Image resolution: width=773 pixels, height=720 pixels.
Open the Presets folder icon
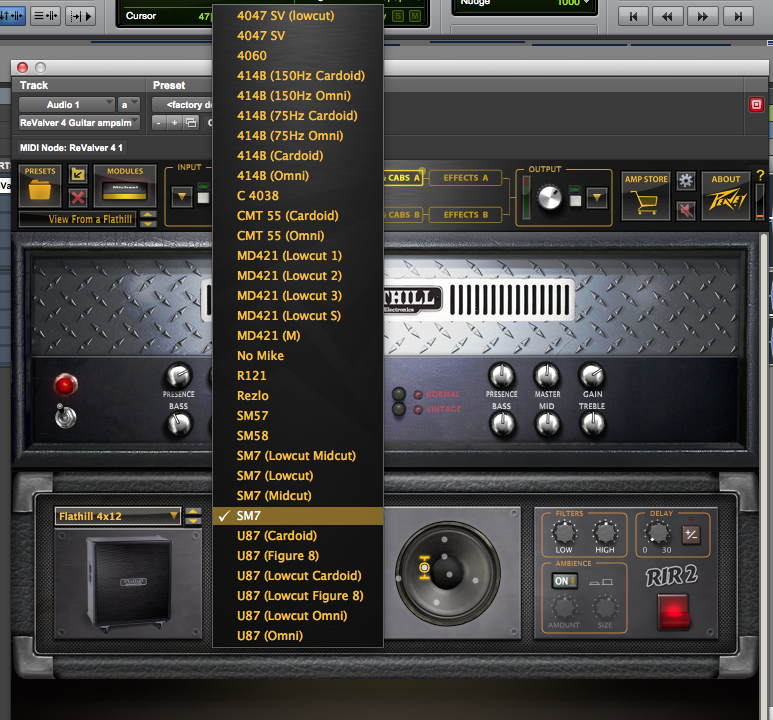40,185
